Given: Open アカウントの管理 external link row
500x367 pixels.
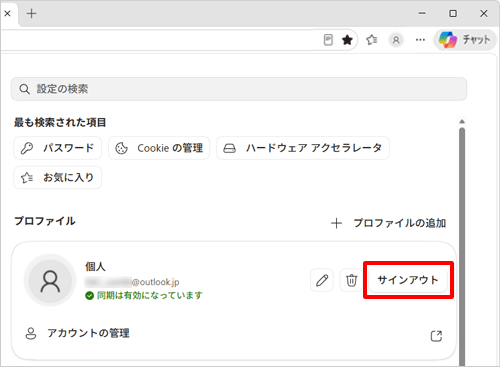Looking at the screenshot, I should point(234,333).
